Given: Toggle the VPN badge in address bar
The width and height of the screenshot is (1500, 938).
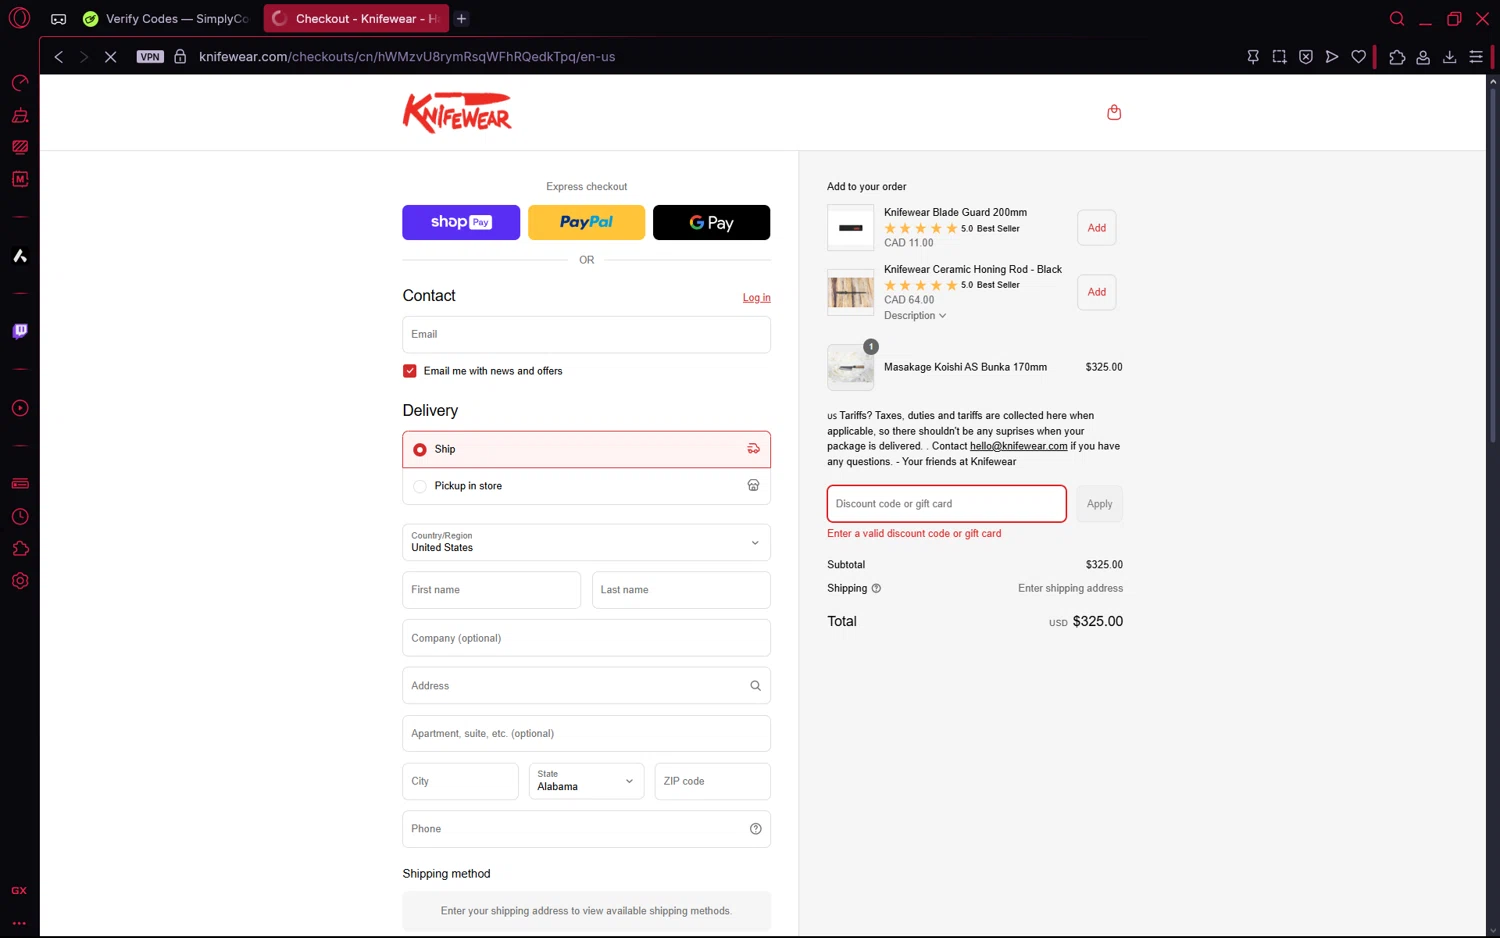Looking at the screenshot, I should 150,57.
